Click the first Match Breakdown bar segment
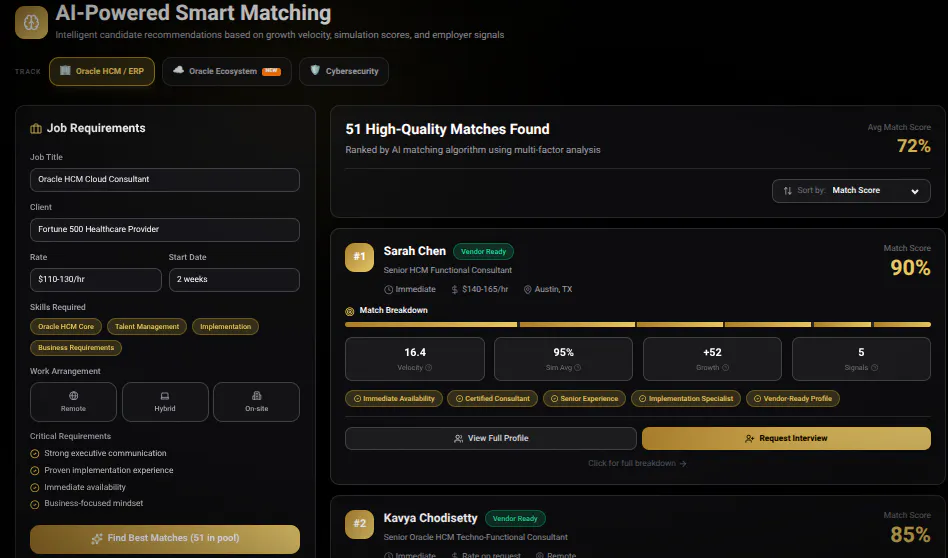The image size is (948, 558). (x=430, y=325)
